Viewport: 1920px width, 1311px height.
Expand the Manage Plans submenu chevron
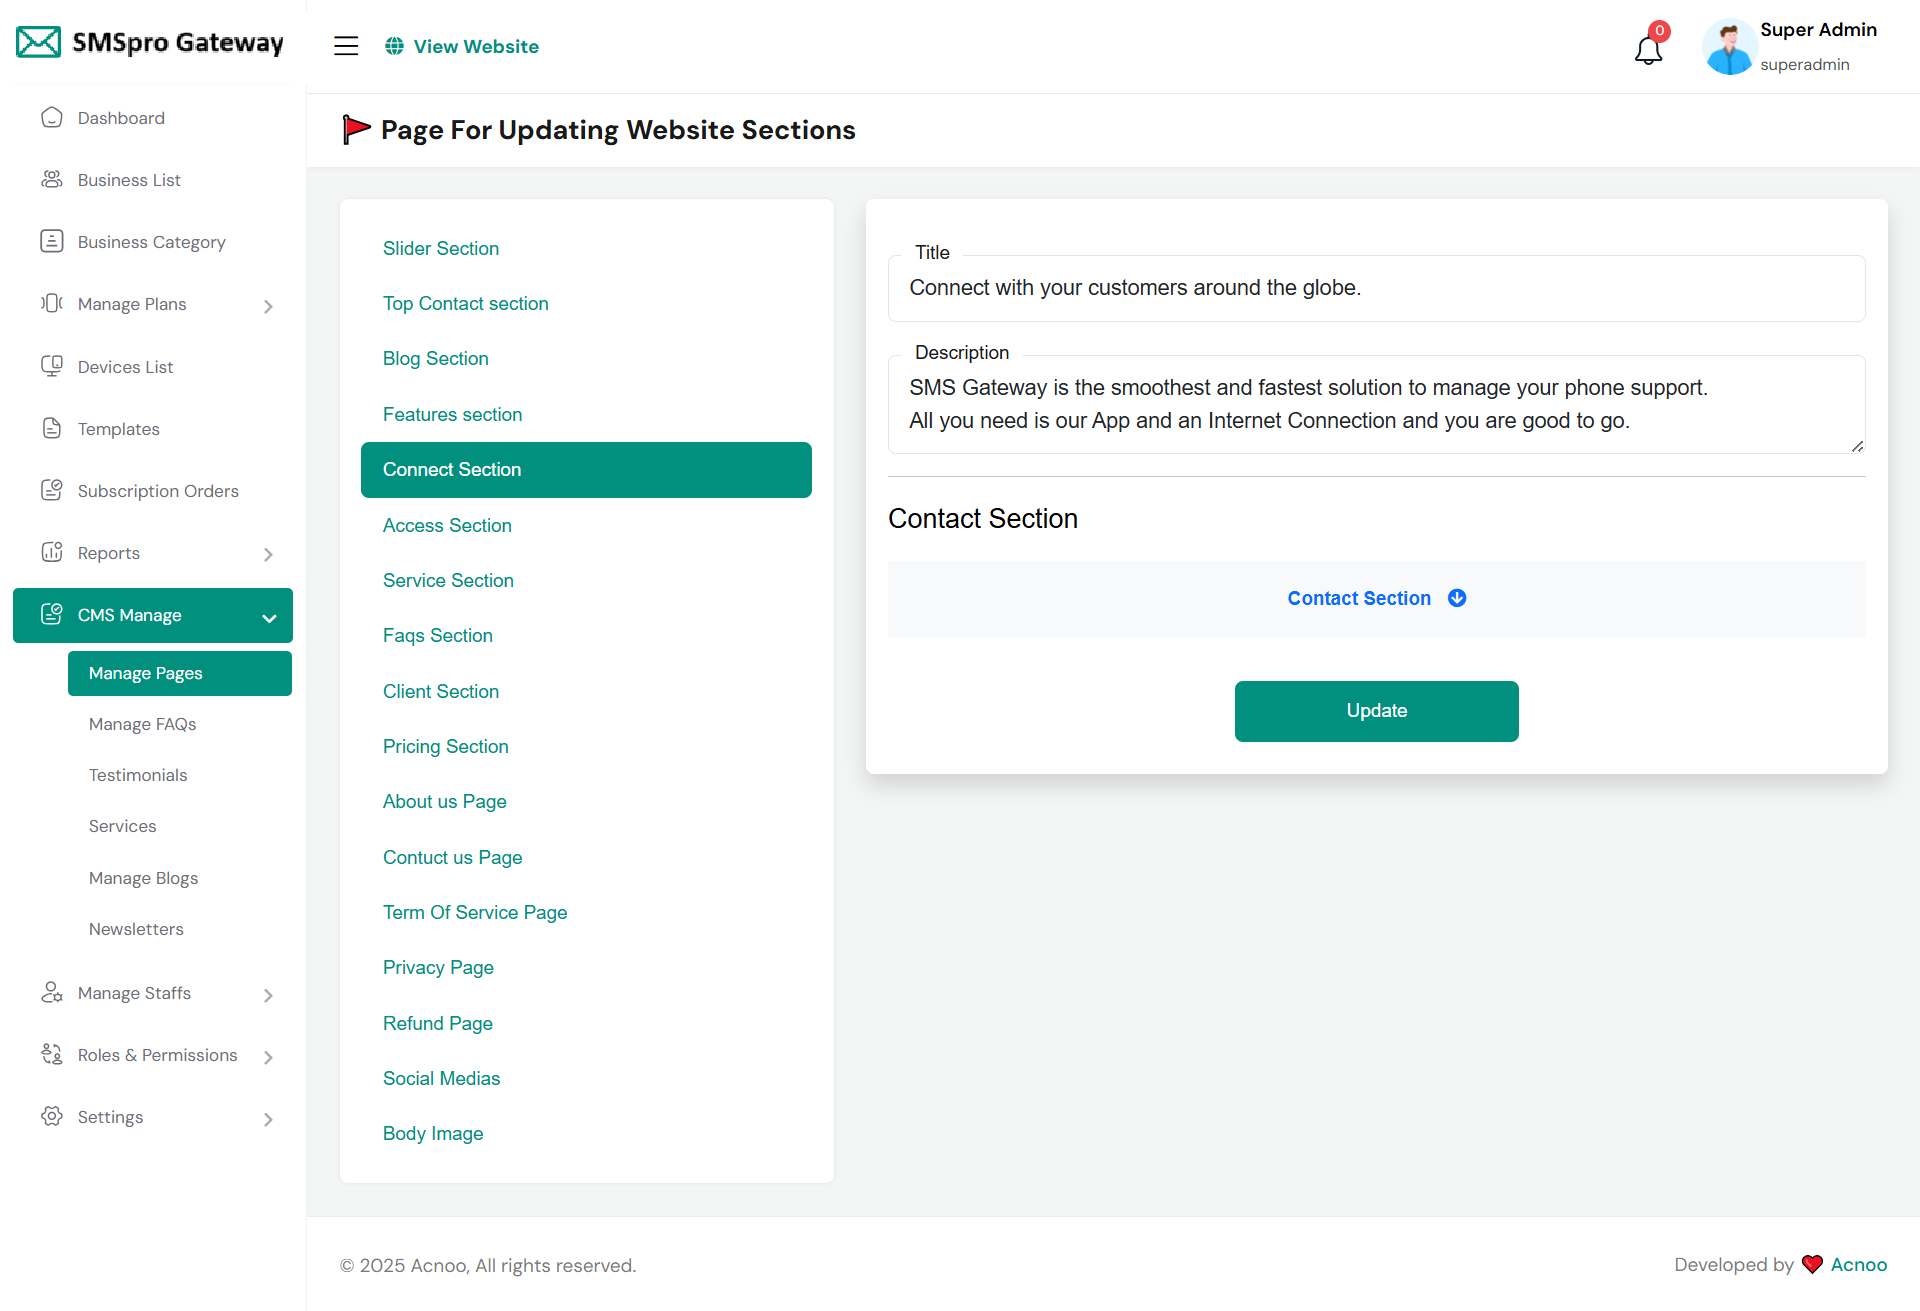tap(268, 306)
